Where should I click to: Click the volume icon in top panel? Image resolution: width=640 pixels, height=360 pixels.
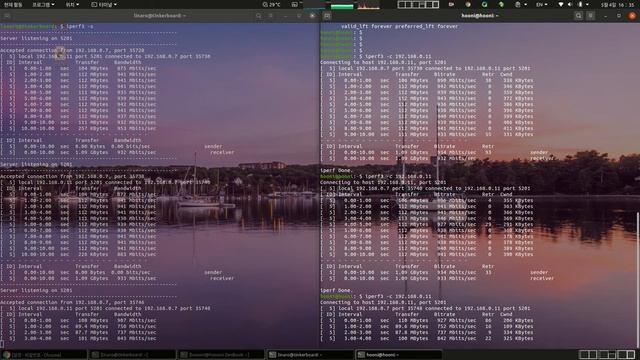coord(570,4)
